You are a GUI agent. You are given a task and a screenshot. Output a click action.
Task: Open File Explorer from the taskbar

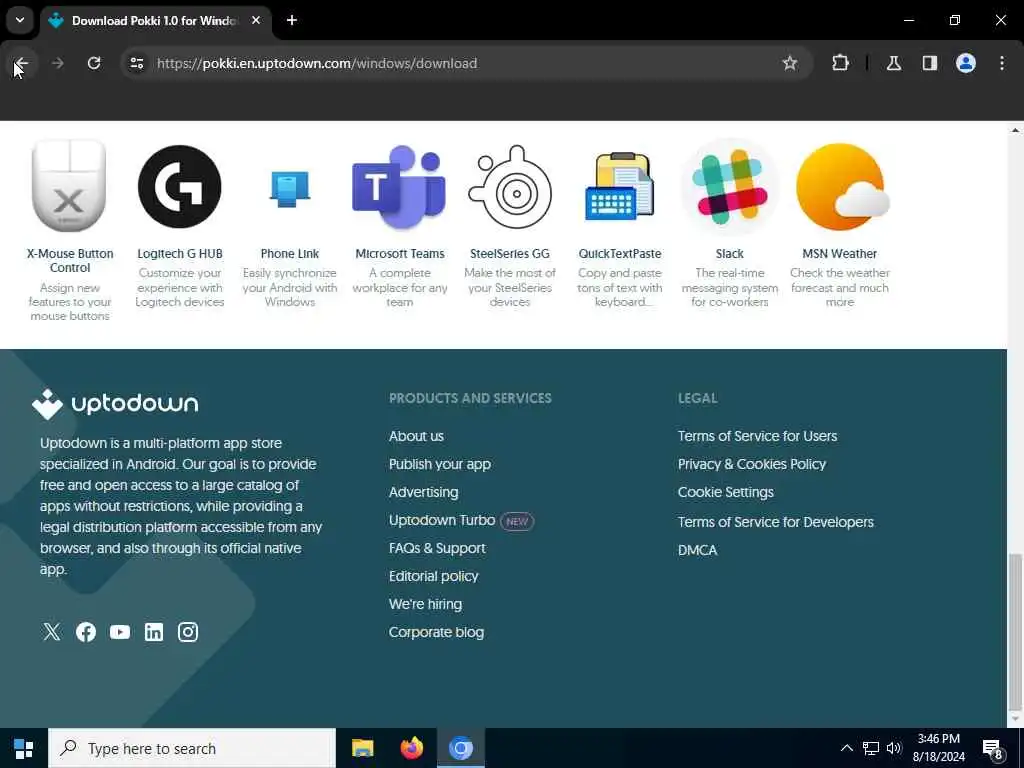point(362,748)
